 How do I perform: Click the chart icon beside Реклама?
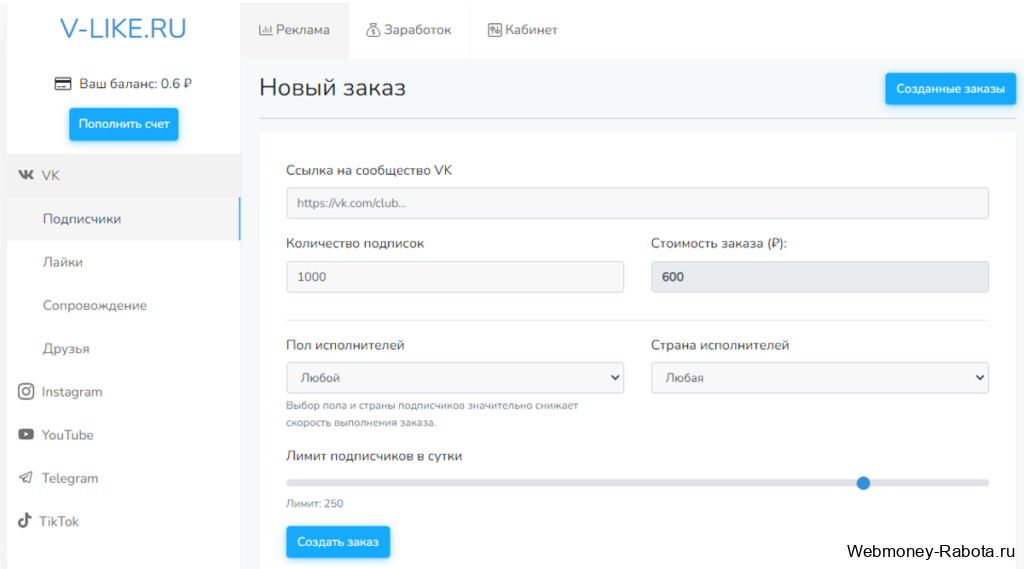pyautogui.click(x=265, y=29)
